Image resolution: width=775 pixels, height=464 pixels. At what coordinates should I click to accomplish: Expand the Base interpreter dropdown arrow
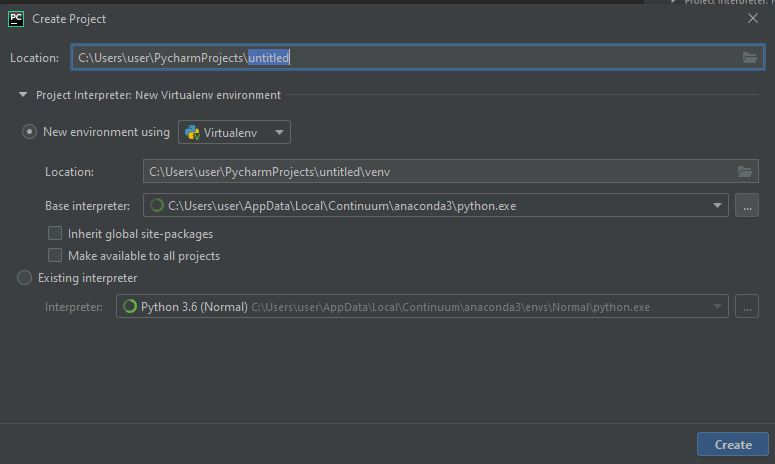click(x=717, y=206)
